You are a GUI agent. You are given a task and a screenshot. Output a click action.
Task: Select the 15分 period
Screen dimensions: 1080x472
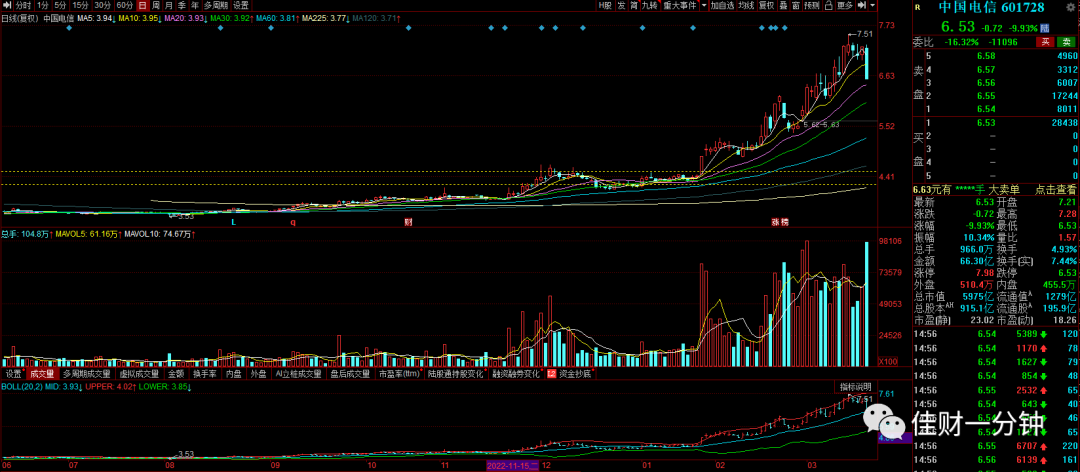tap(81, 5)
